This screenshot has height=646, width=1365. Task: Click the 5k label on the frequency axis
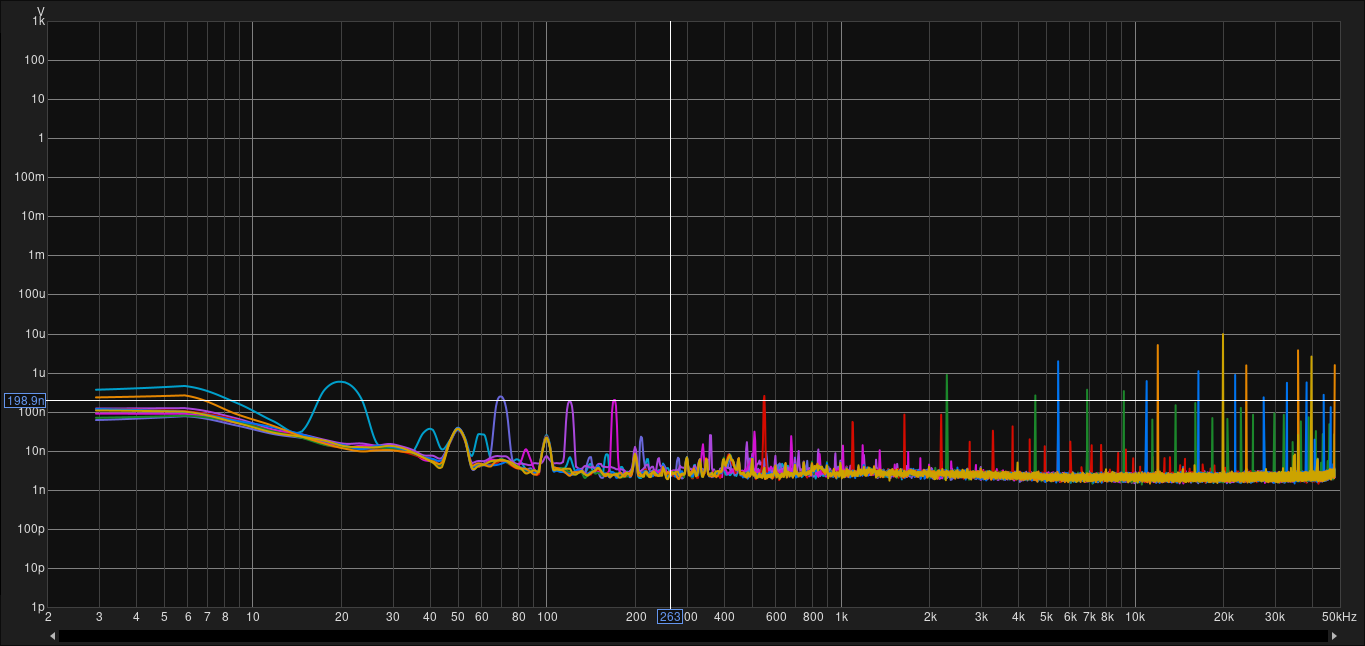click(1047, 617)
